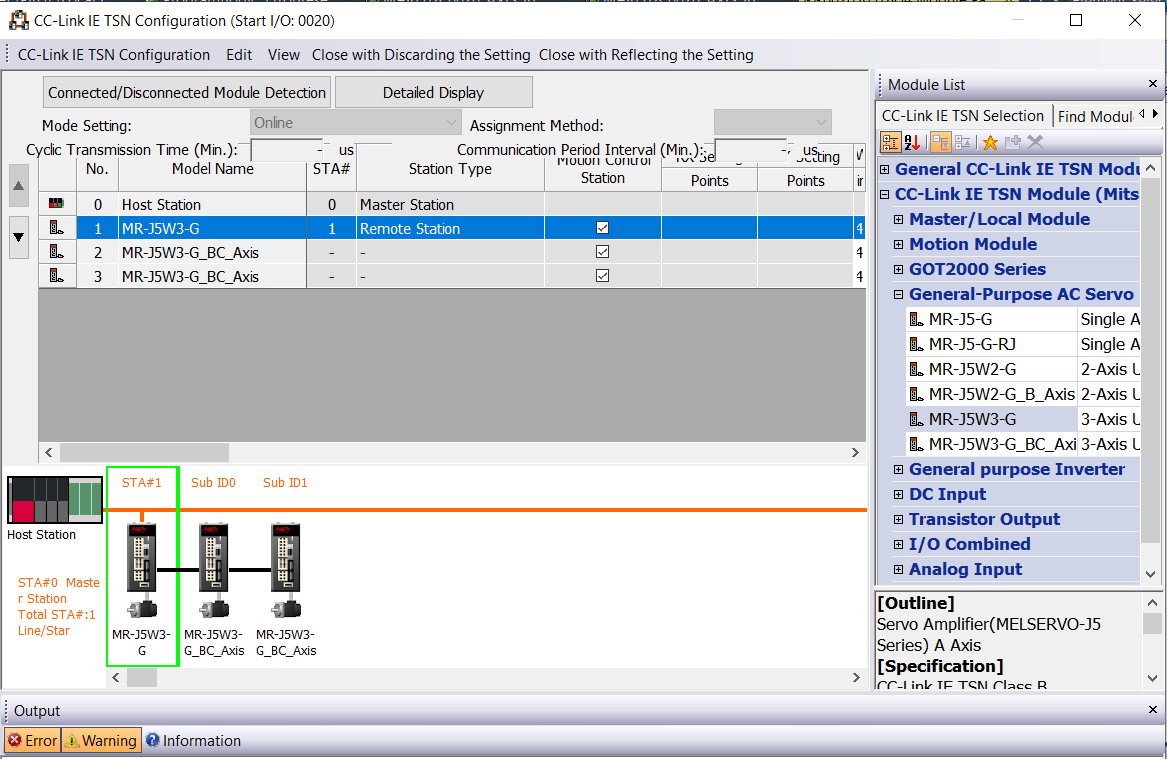1167x759 pixels.
Task: Click add-to-favorites folder plus icon
Action: pyautogui.click(x=1012, y=142)
